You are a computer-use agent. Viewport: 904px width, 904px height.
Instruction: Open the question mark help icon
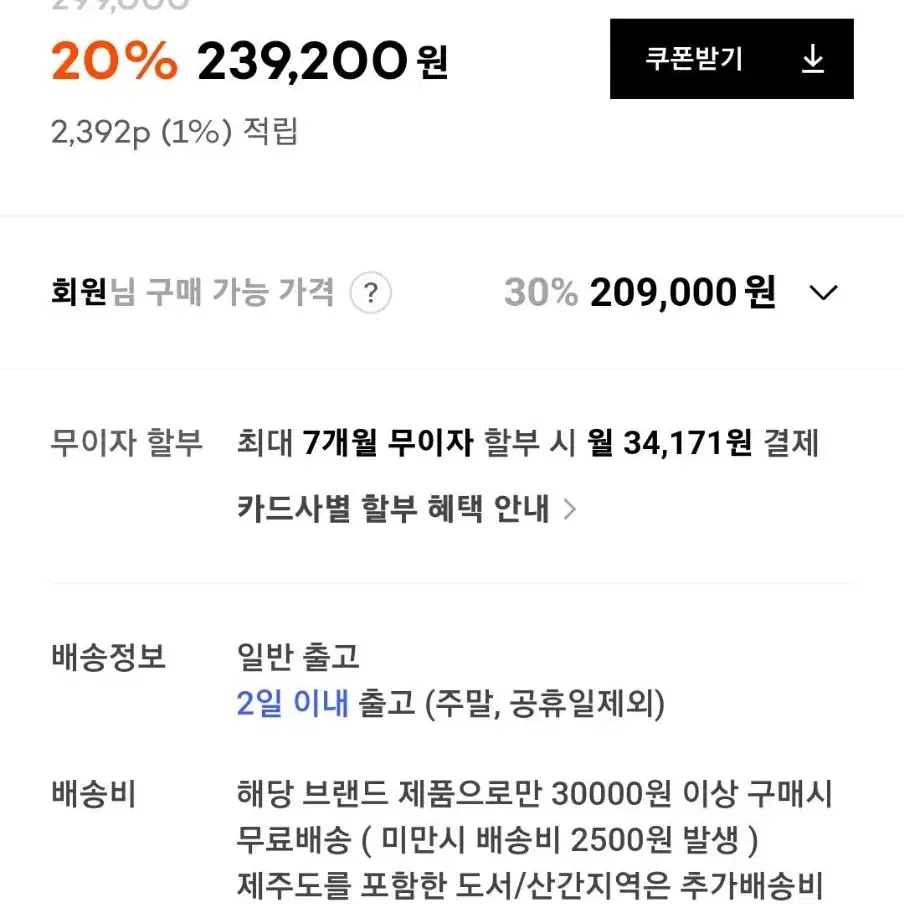[371, 292]
